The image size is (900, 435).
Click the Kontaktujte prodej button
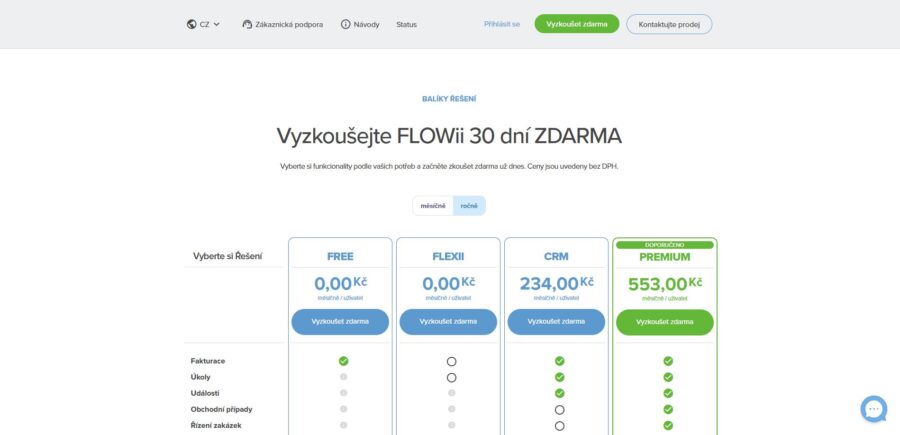[669, 24]
